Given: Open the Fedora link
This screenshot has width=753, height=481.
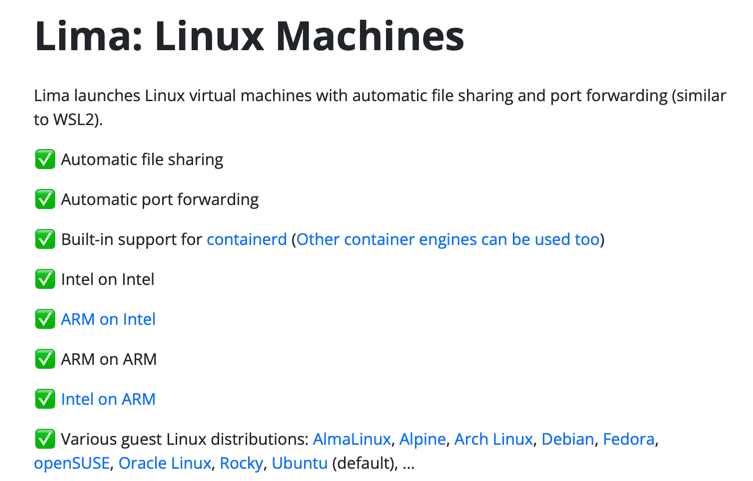Looking at the screenshot, I should coord(628,439).
